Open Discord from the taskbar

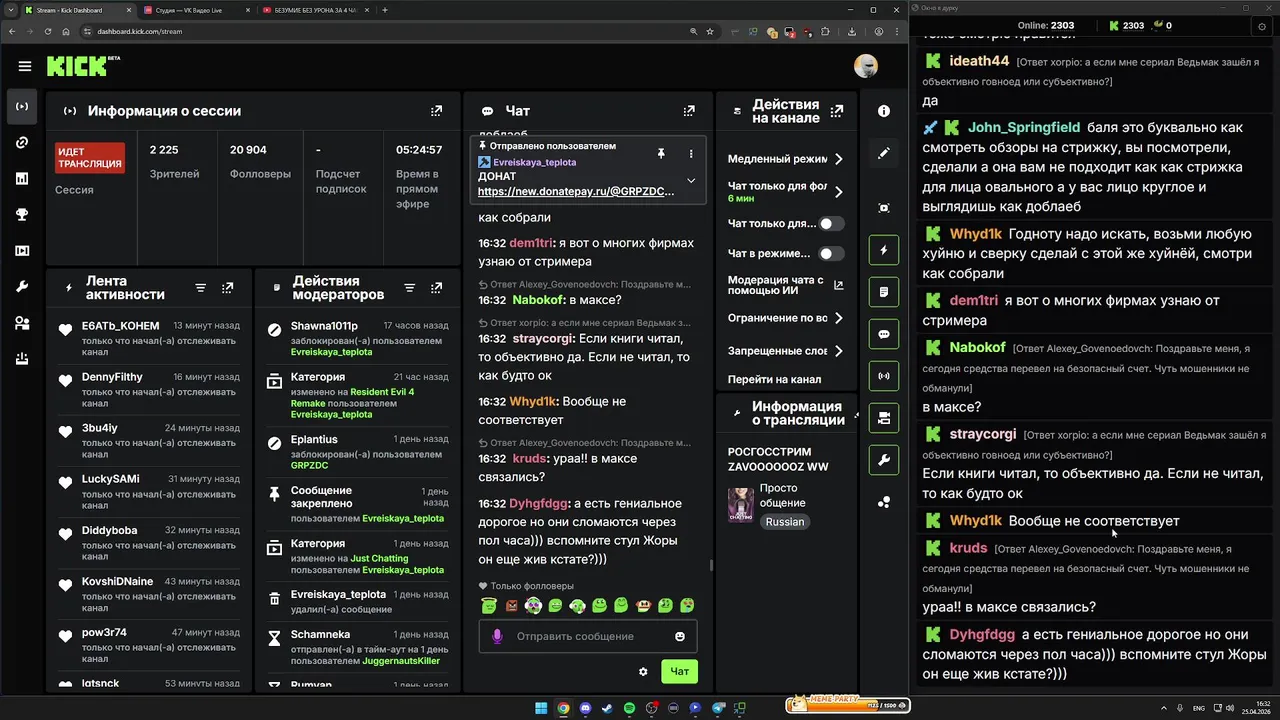[x=585, y=708]
